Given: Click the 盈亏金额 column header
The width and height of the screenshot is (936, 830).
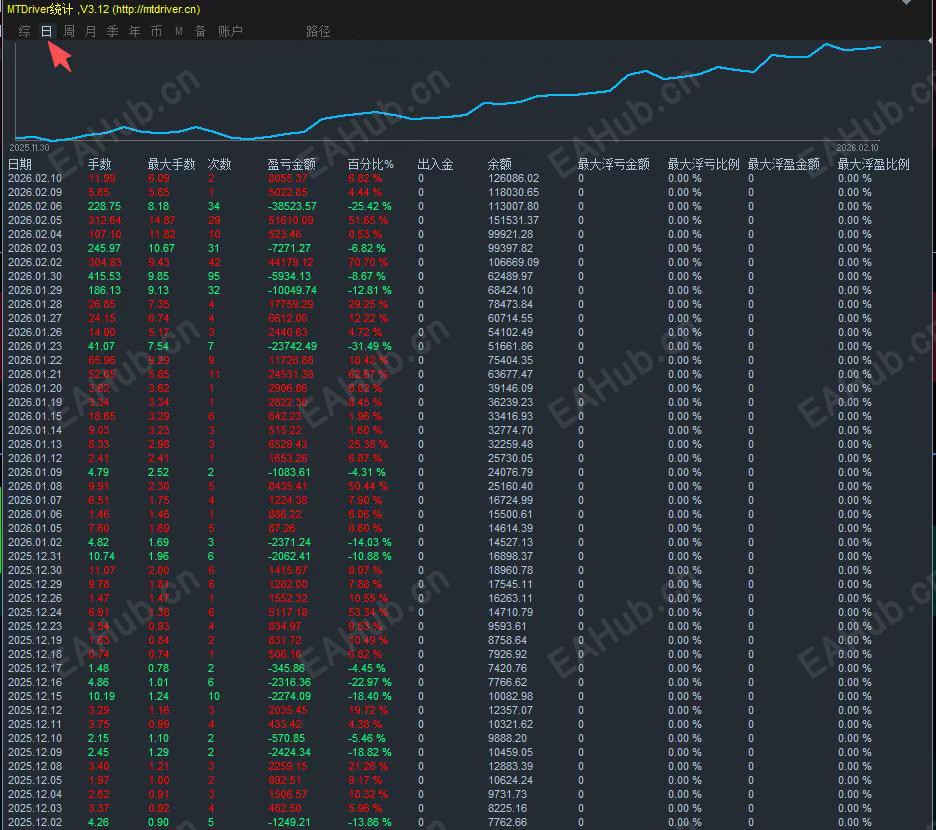Looking at the screenshot, I should click(291, 164).
